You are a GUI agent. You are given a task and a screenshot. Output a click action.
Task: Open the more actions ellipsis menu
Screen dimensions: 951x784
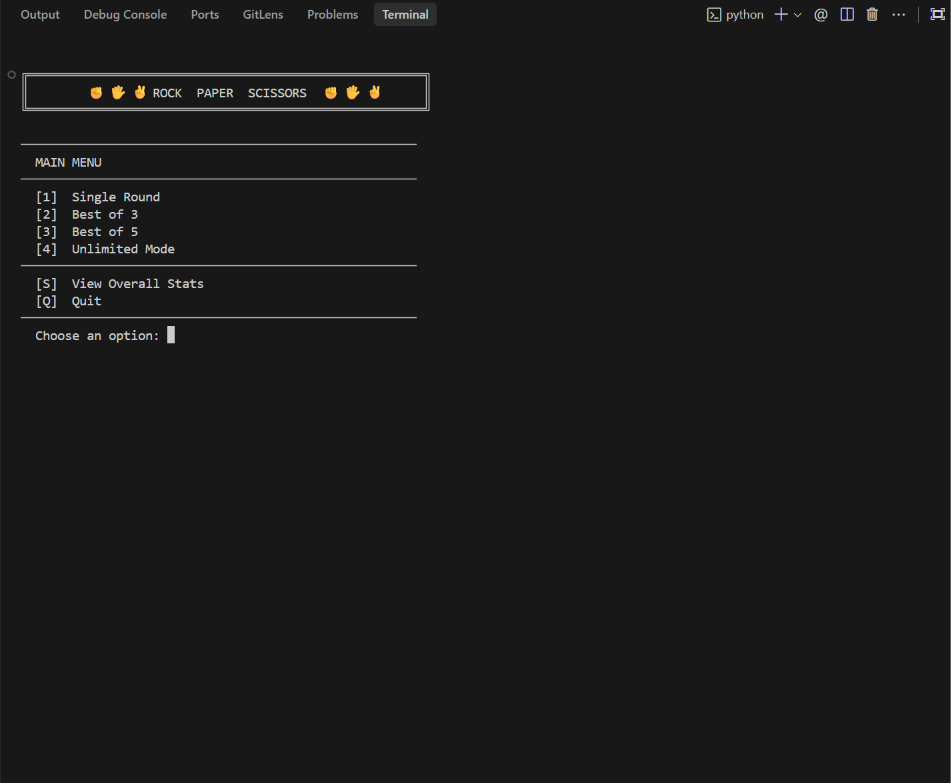click(x=899, y=15)
